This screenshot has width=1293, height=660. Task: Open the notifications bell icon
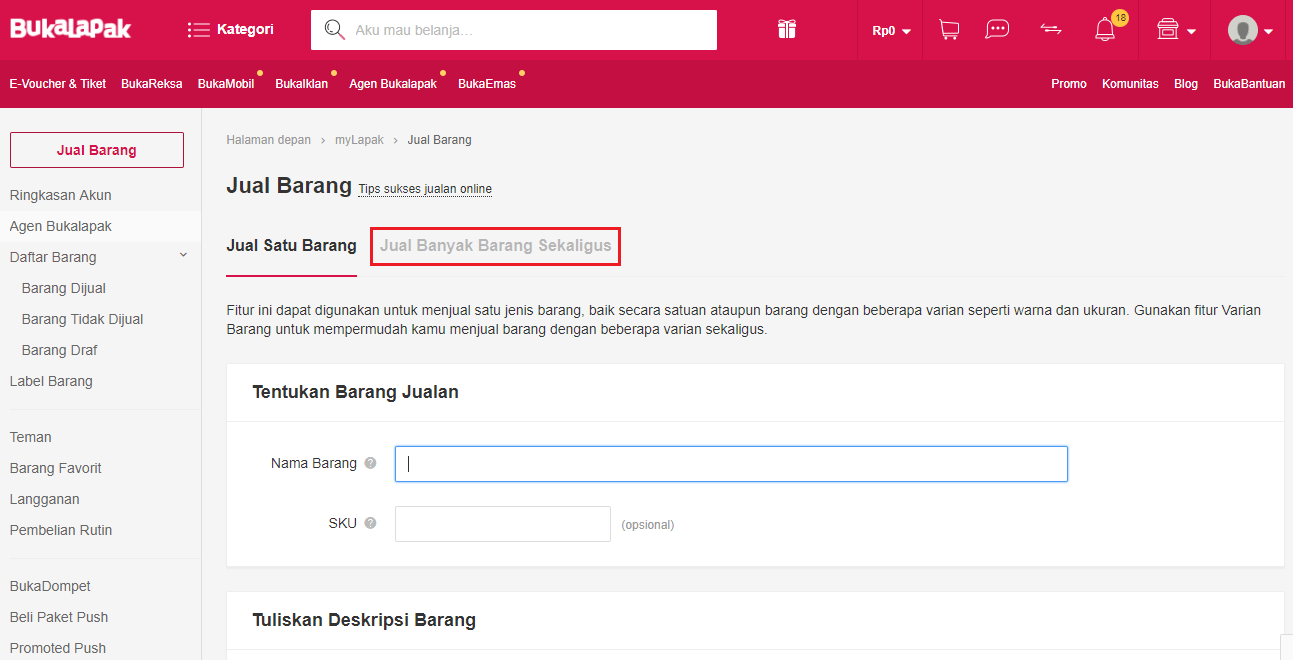click(1105, 30)
